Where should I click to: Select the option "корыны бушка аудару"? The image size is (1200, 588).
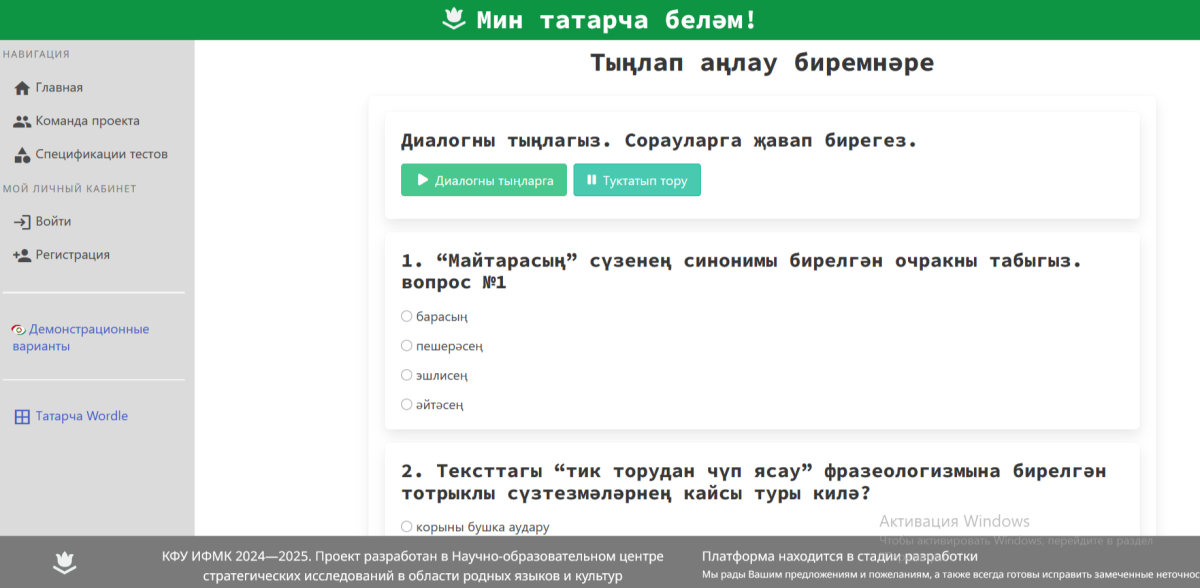(x=407, y=527)
